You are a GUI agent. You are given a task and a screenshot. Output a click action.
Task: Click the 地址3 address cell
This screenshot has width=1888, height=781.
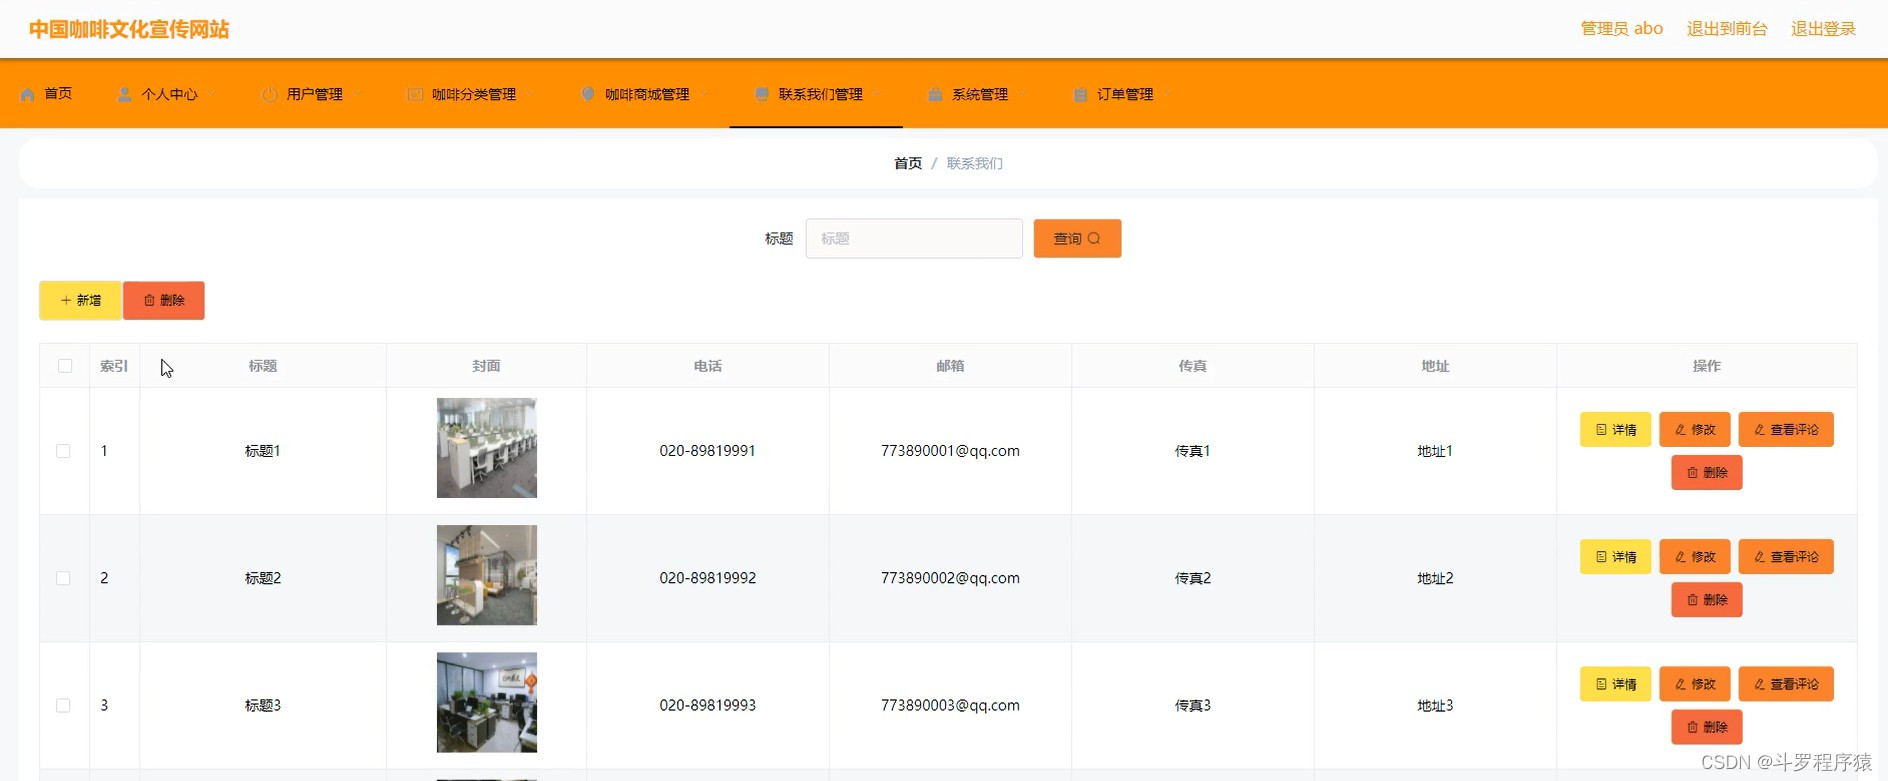[1435, 705]
